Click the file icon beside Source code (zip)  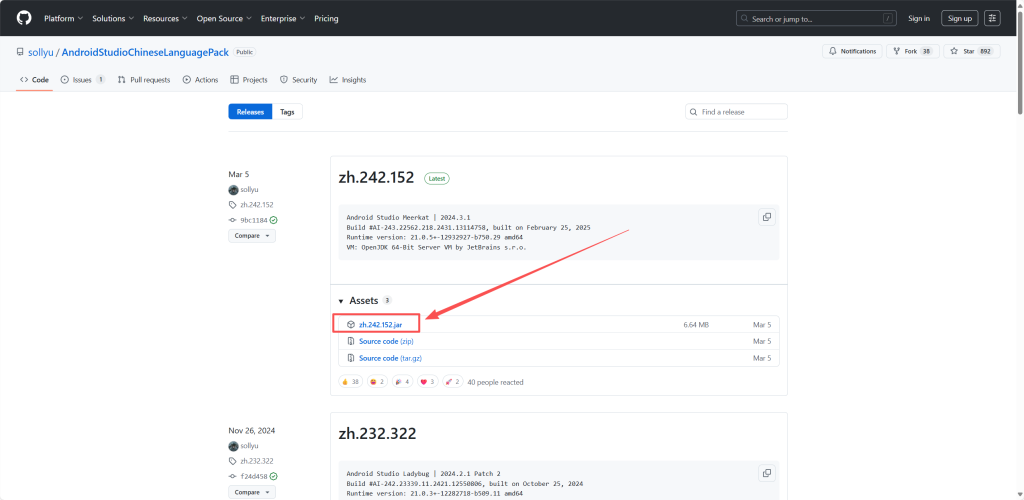(x=351, y=341)
